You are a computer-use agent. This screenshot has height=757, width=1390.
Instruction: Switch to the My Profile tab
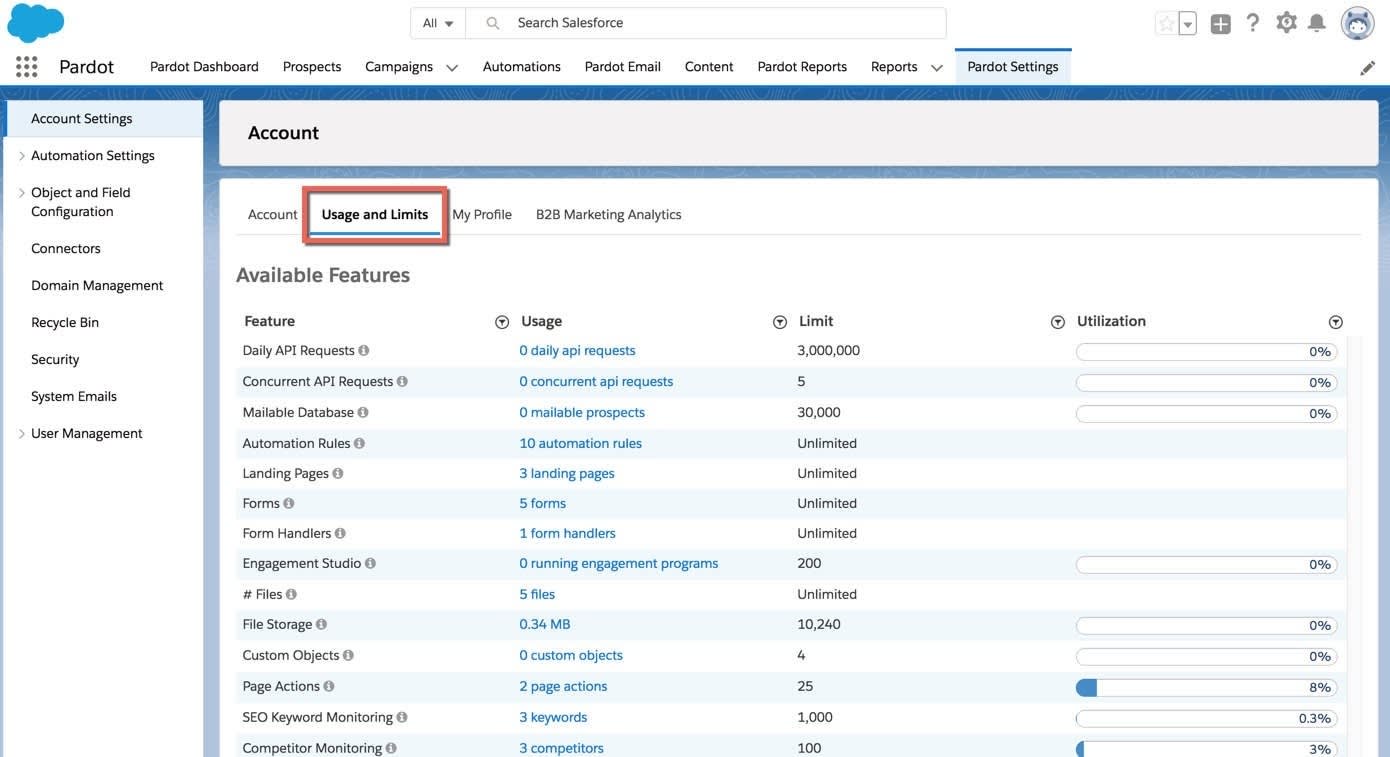(x=481, y=213)
